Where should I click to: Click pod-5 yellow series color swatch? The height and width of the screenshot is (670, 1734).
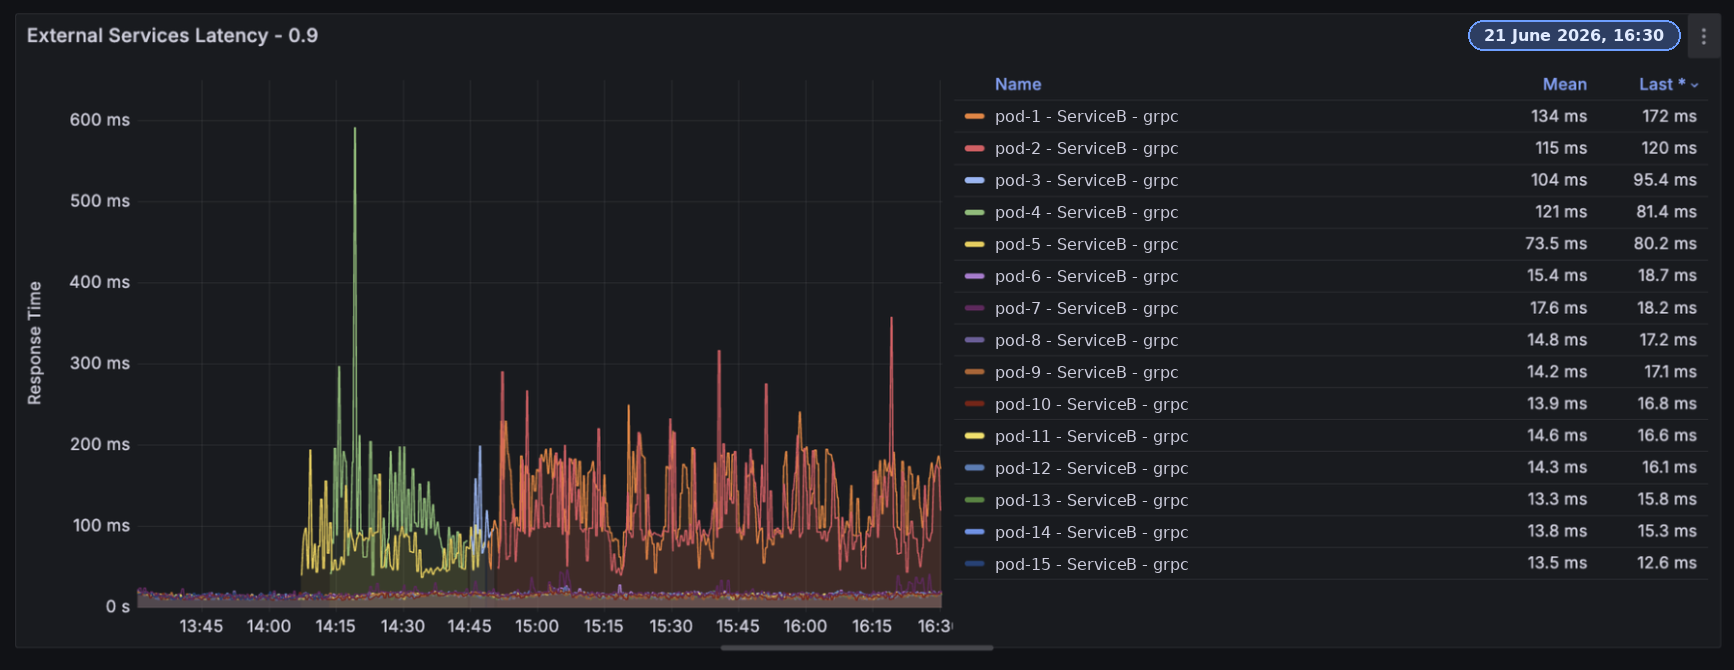tap(974, 245)
